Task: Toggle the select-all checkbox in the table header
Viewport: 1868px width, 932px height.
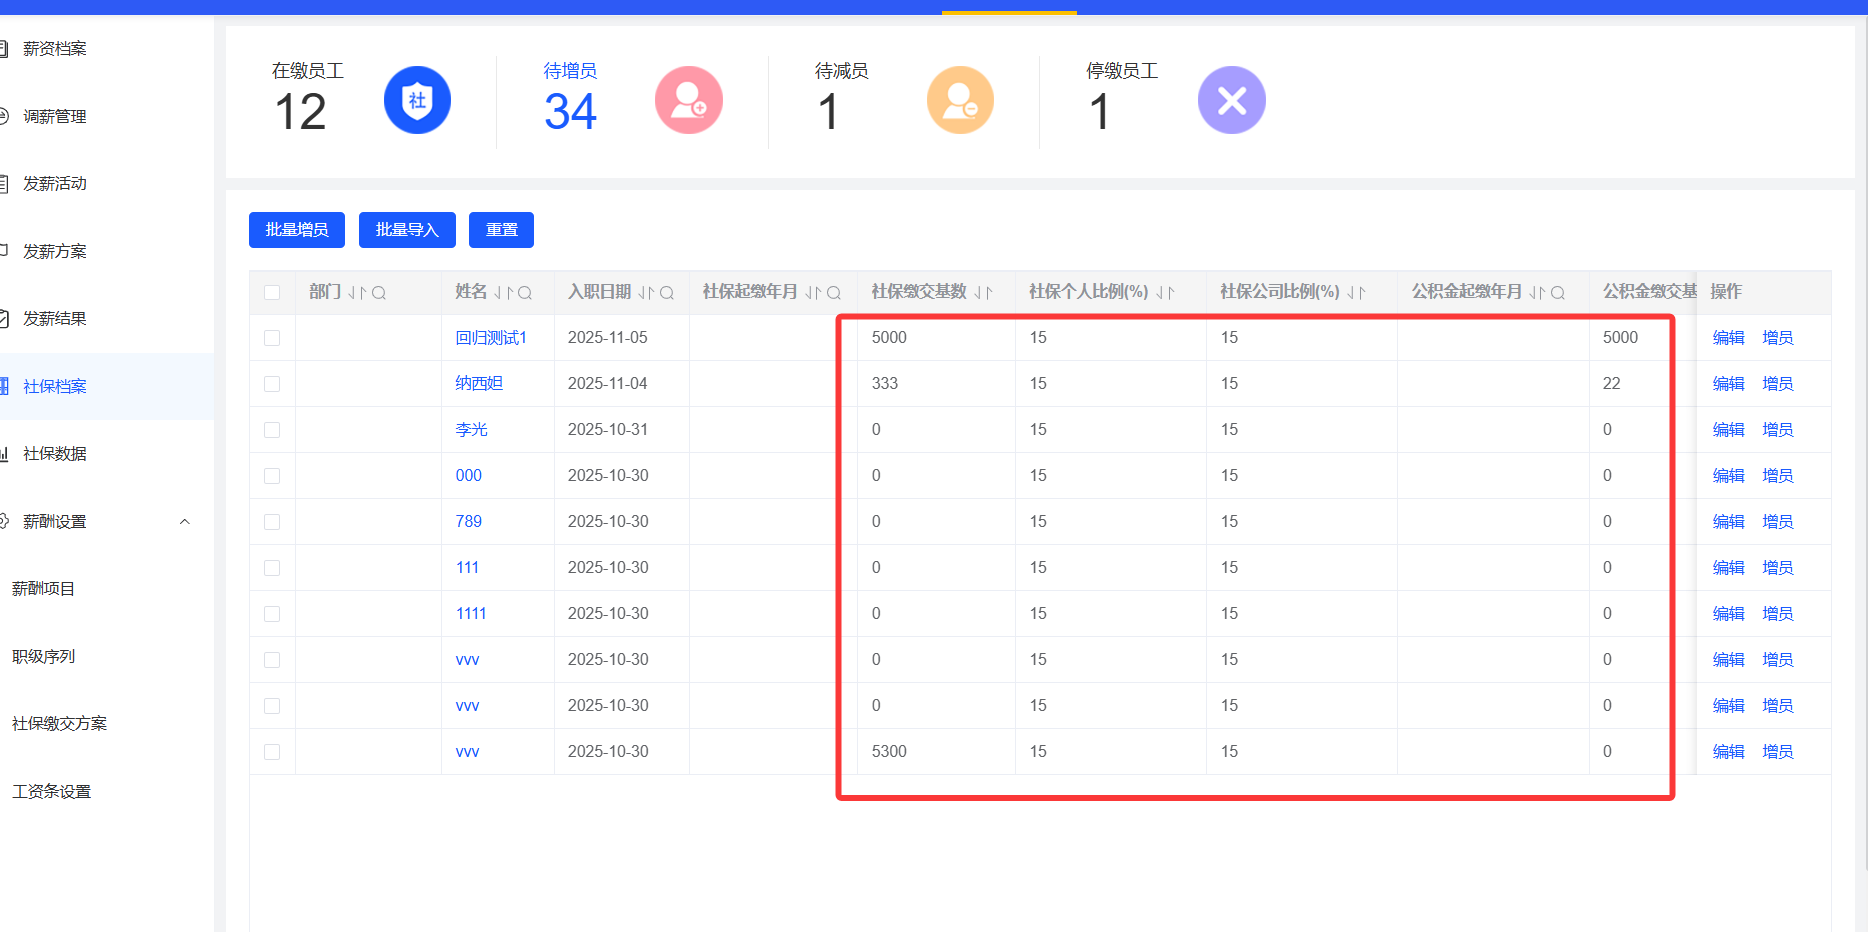Action: coord(272,293)
